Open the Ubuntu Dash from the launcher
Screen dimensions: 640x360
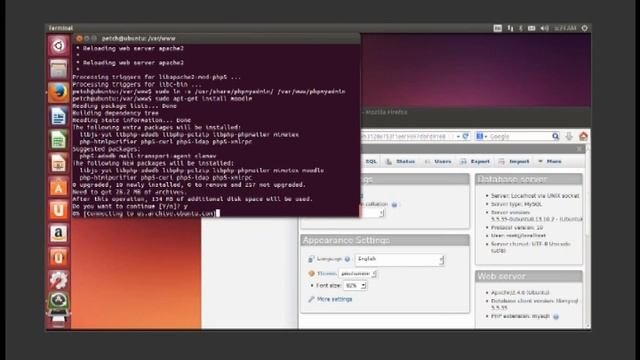(x=58, y=46)
